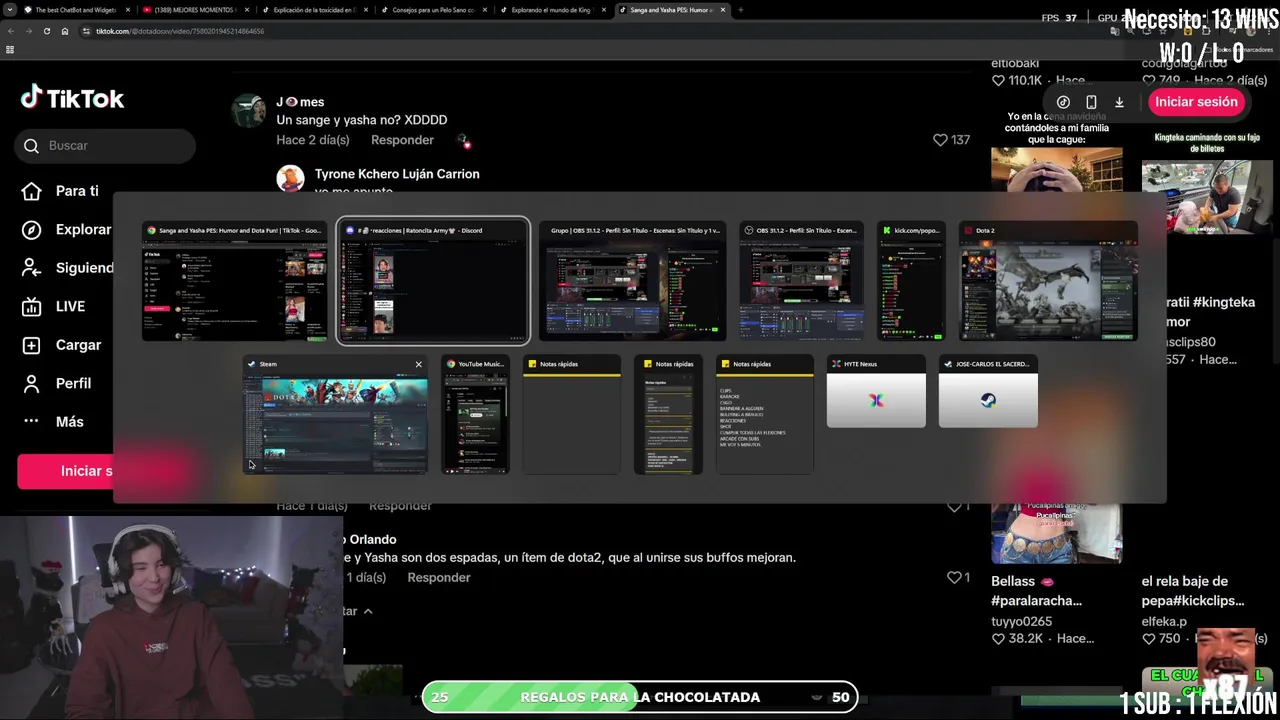Switch to the TikTok Chrome window thumbnail
This screenshot has height=720, width=1280.
234,281
